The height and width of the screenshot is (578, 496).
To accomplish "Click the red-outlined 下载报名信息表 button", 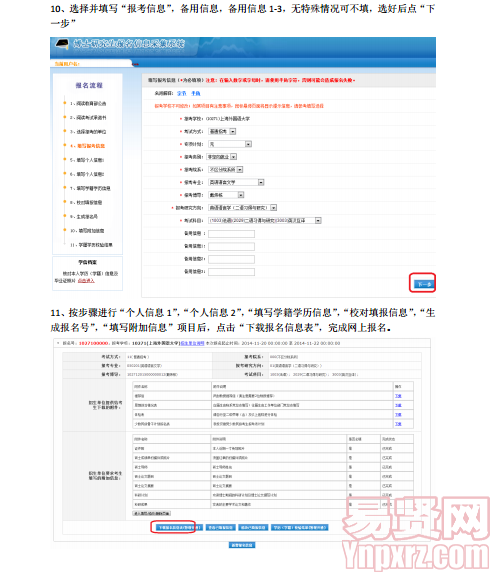I will tap(178, 527).
